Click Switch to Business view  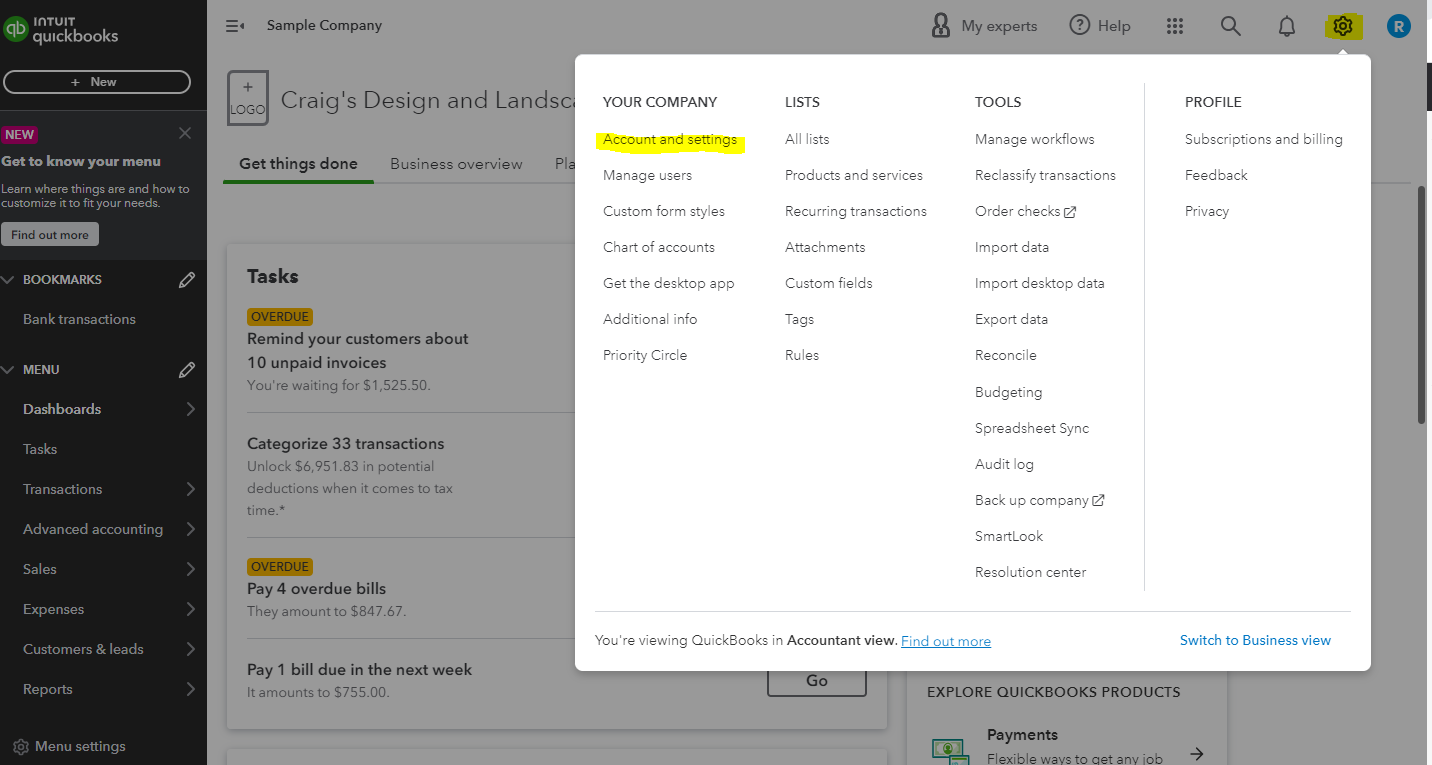1255,640
